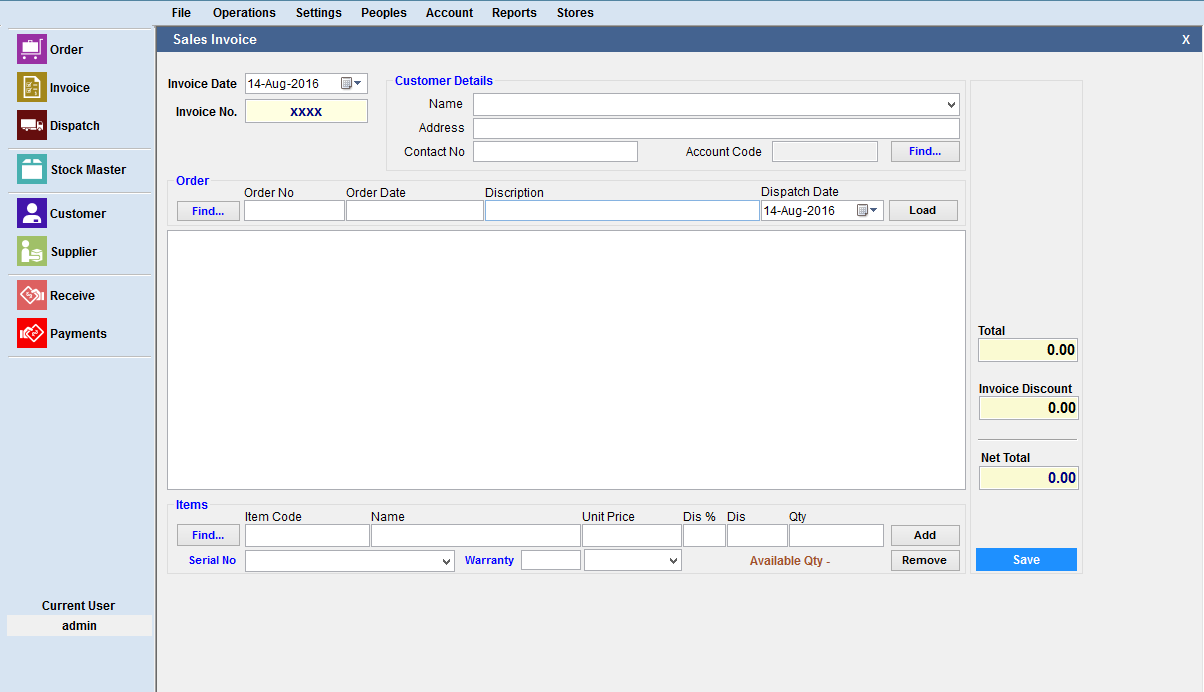Click the Item Code input field

coord(307,536)
